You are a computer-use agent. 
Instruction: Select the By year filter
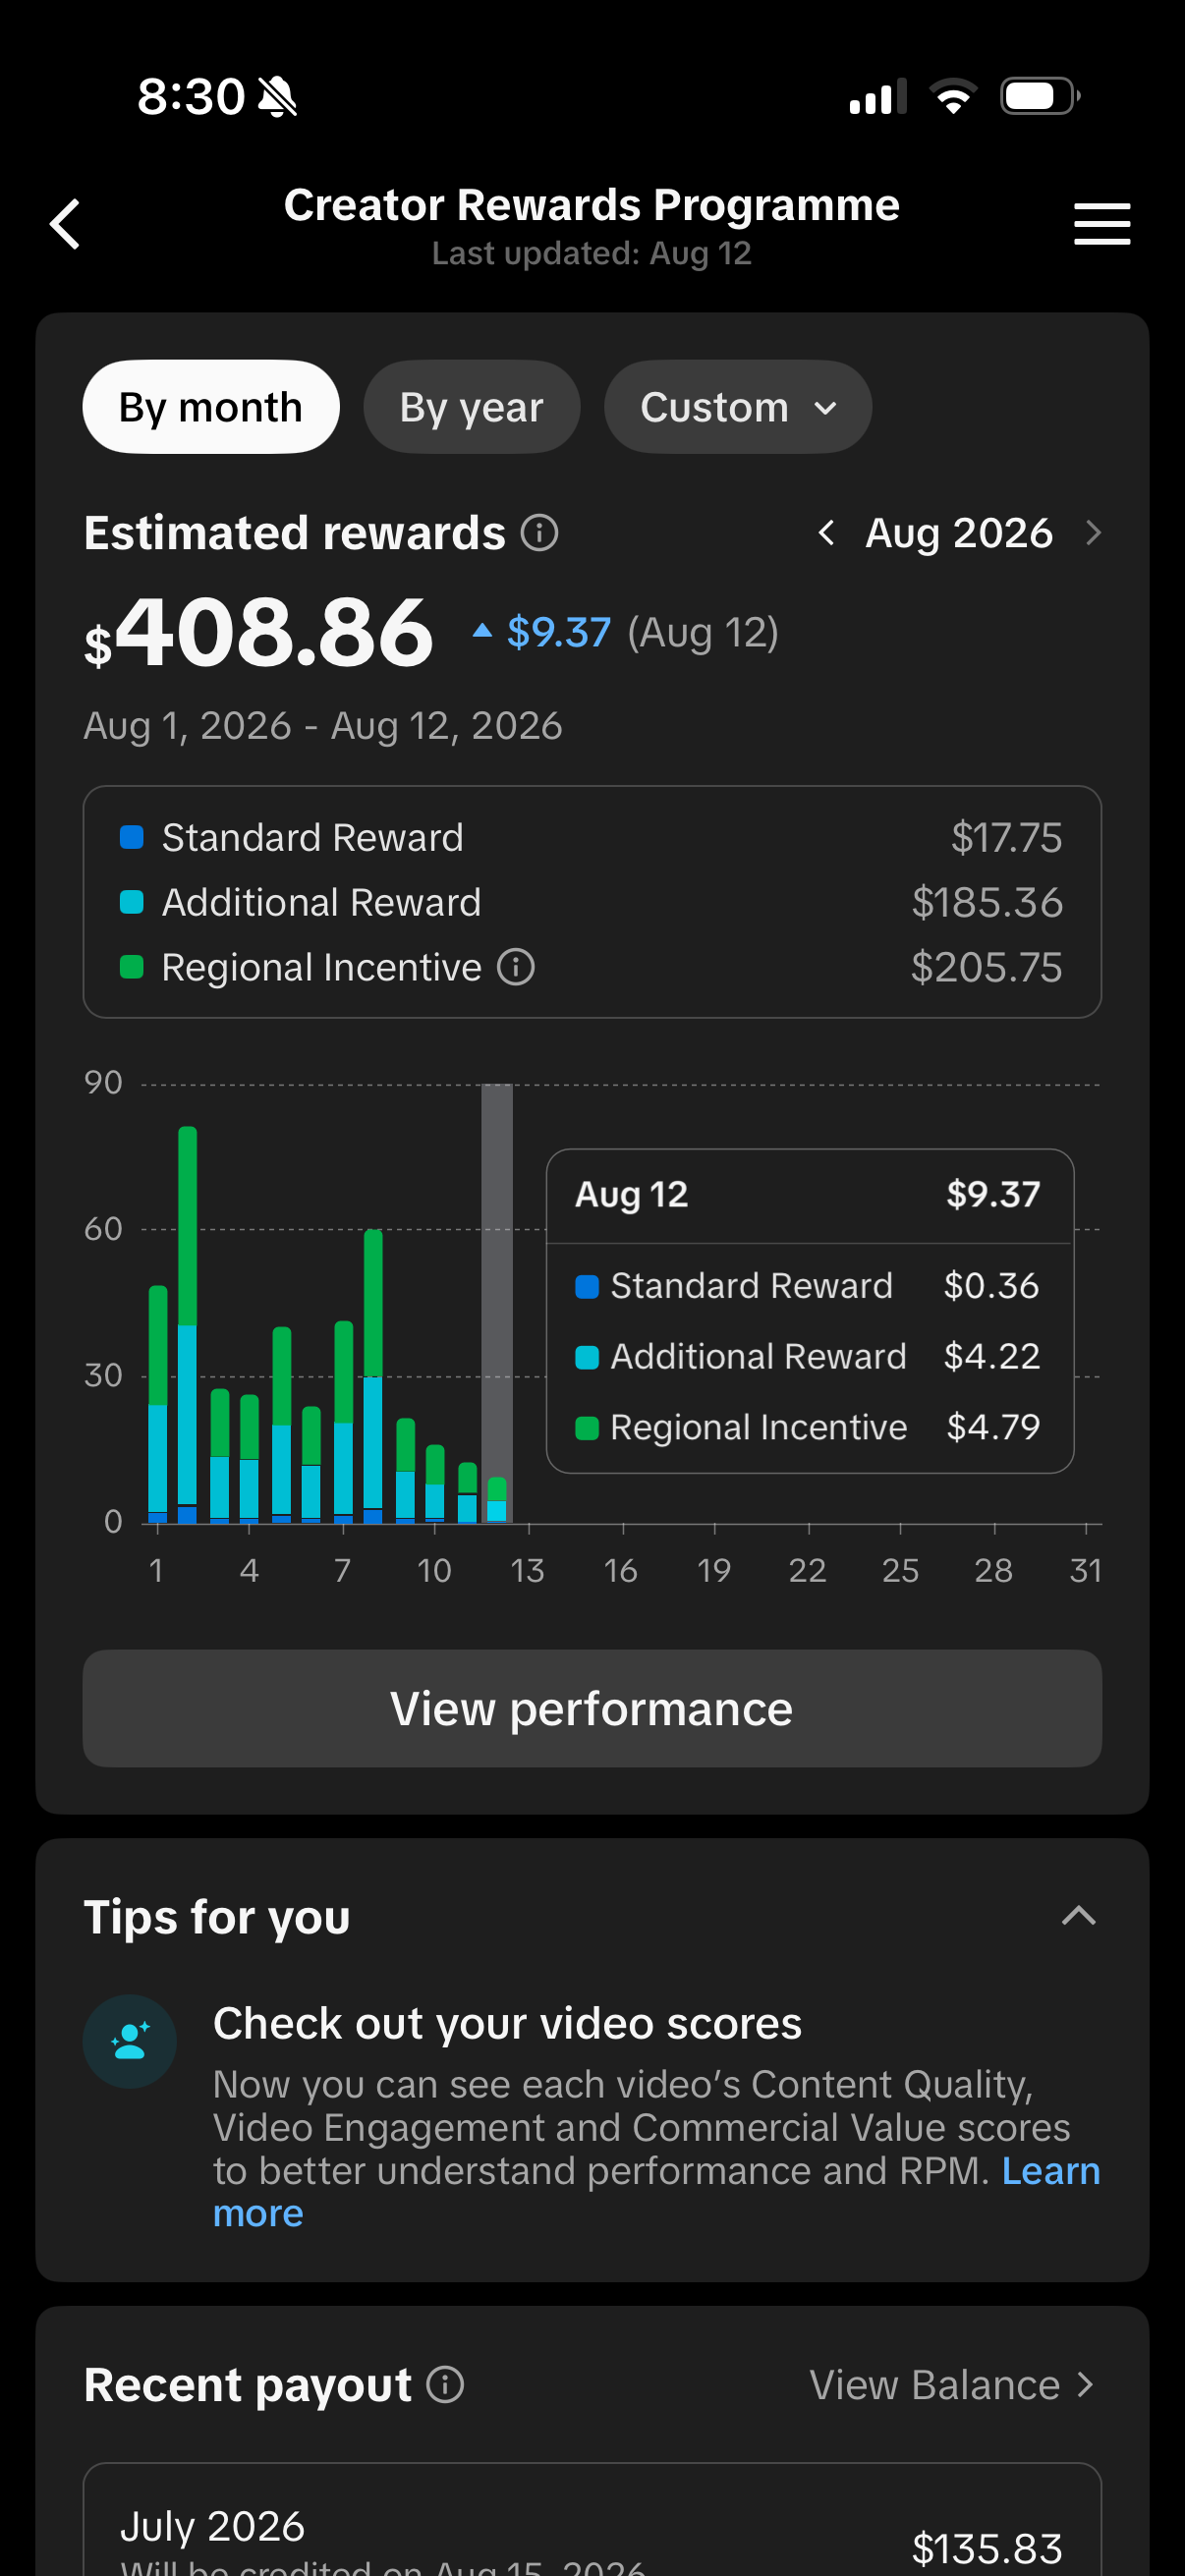[471, 407]
